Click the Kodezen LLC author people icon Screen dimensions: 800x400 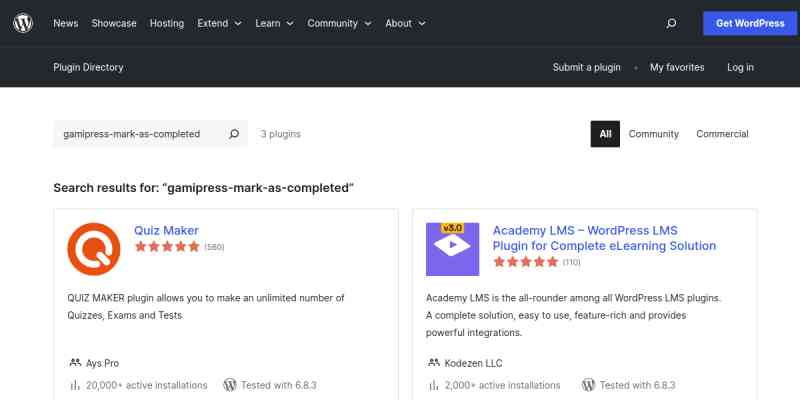434,363
